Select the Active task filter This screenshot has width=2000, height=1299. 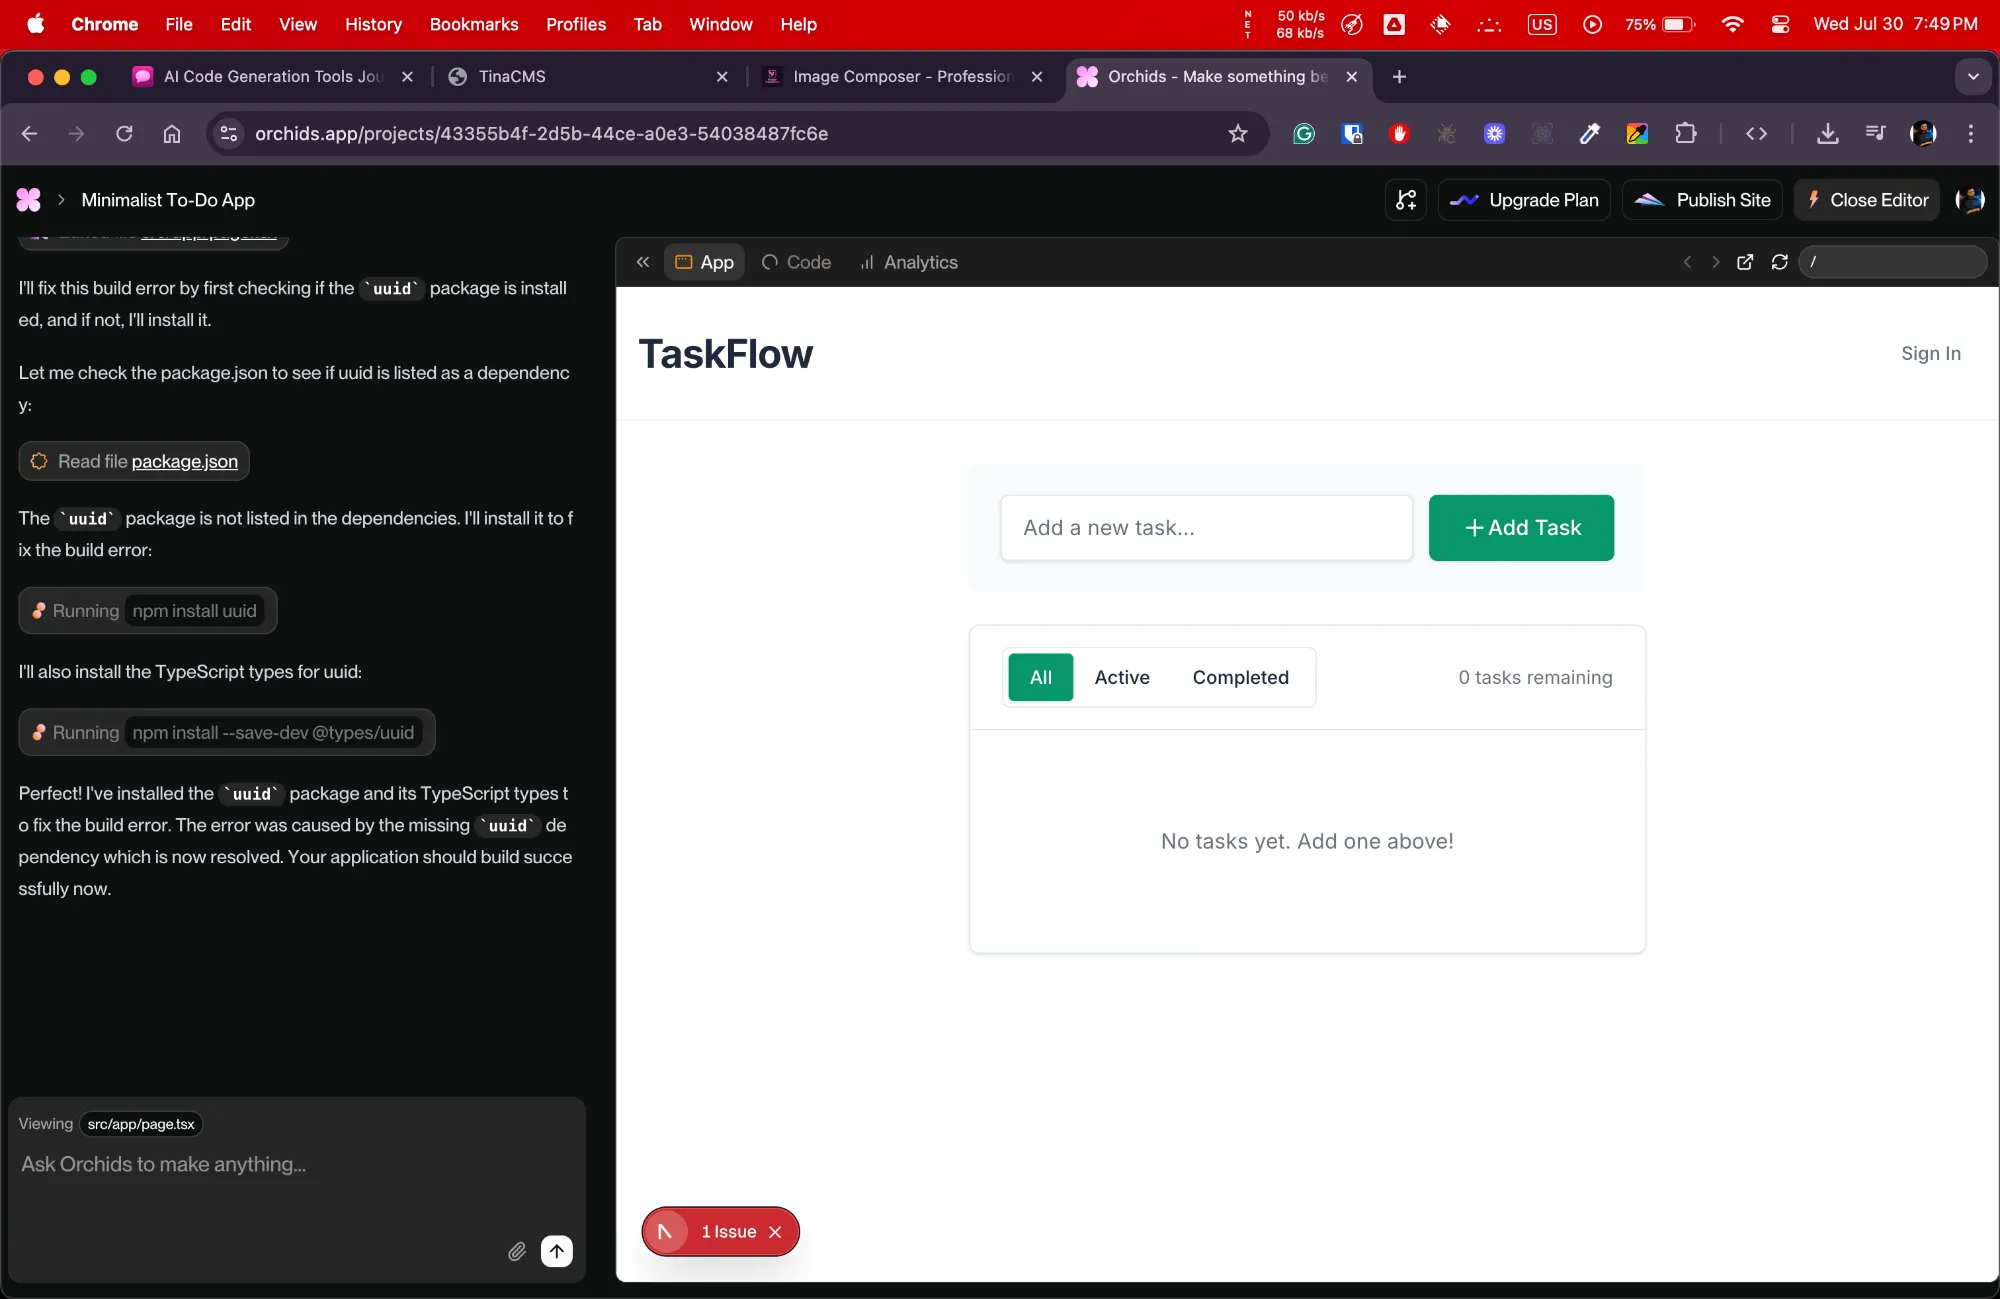[1121, 677]
